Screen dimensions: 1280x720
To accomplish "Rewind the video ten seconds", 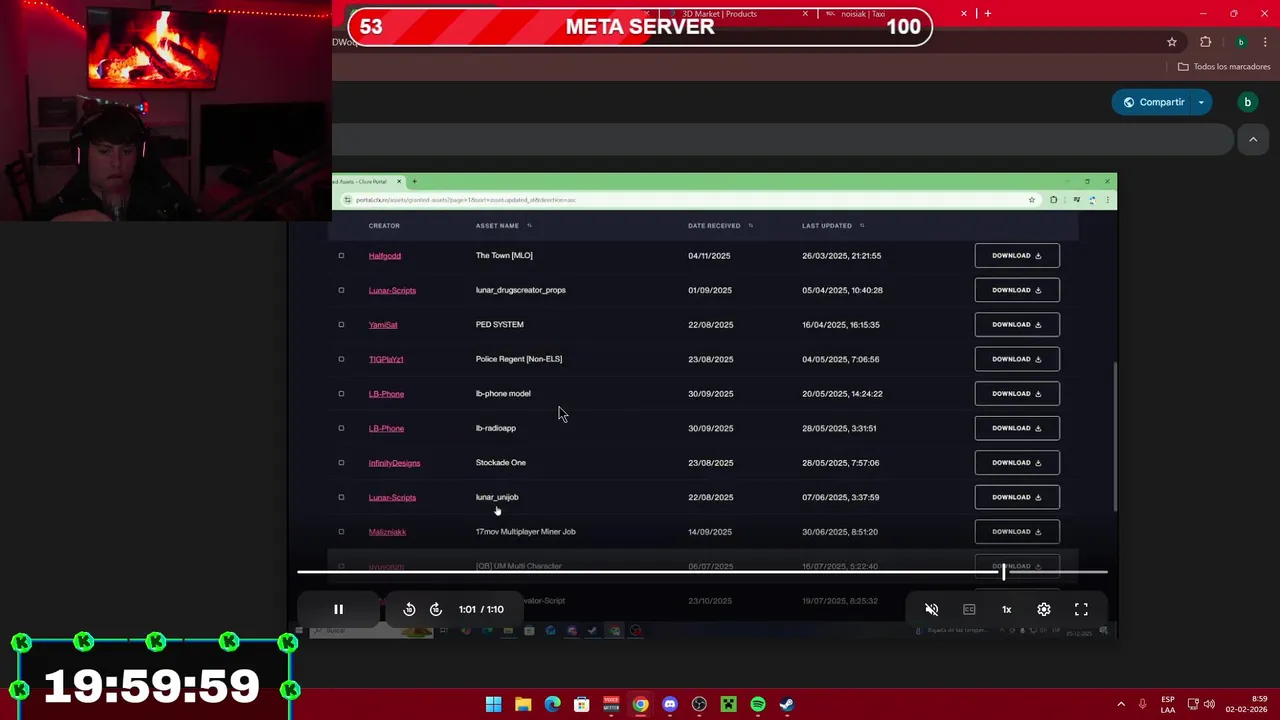I will pyautogui.click(x=409, y=609).
